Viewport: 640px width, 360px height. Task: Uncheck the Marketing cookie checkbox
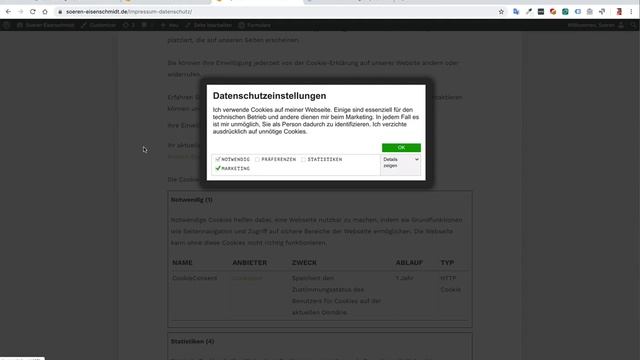(218, 168)
